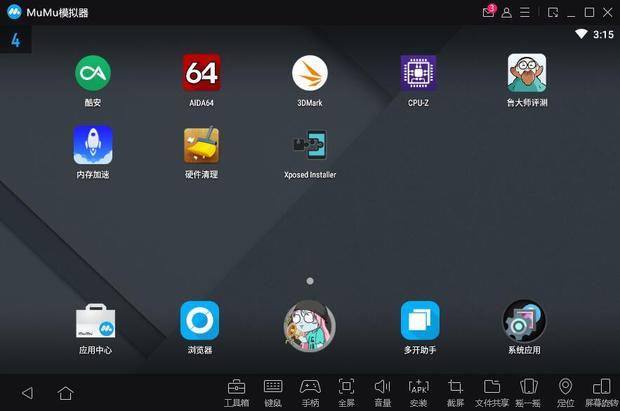Image resolution: width=620 pixels, height=411 pixels.
Task: Open 应用中心 app center
Action: [x=95, y=321]
